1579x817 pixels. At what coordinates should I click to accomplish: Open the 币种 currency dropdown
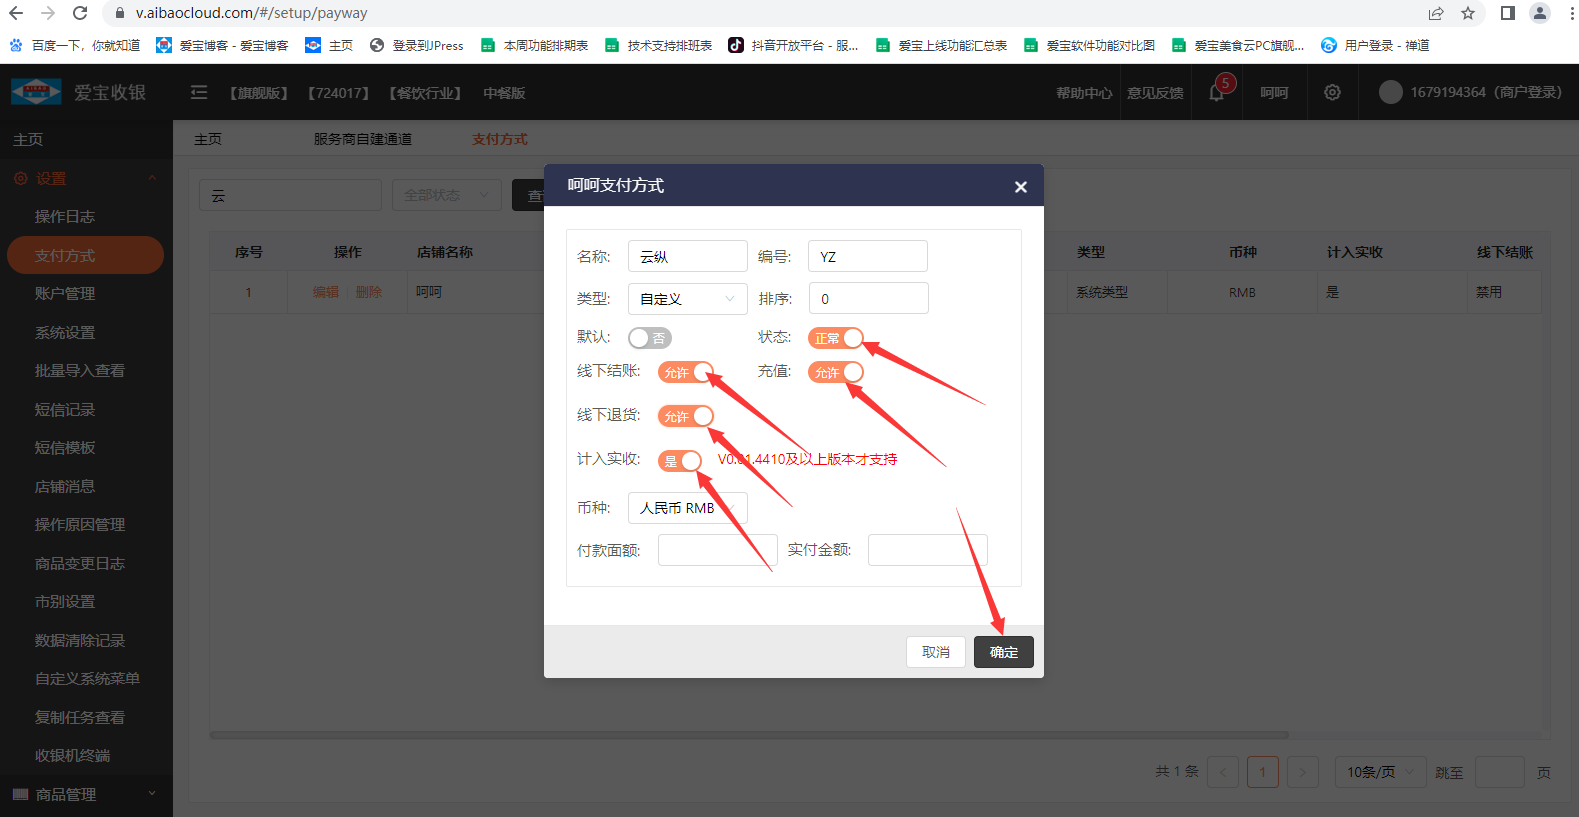tap(687, 508)
